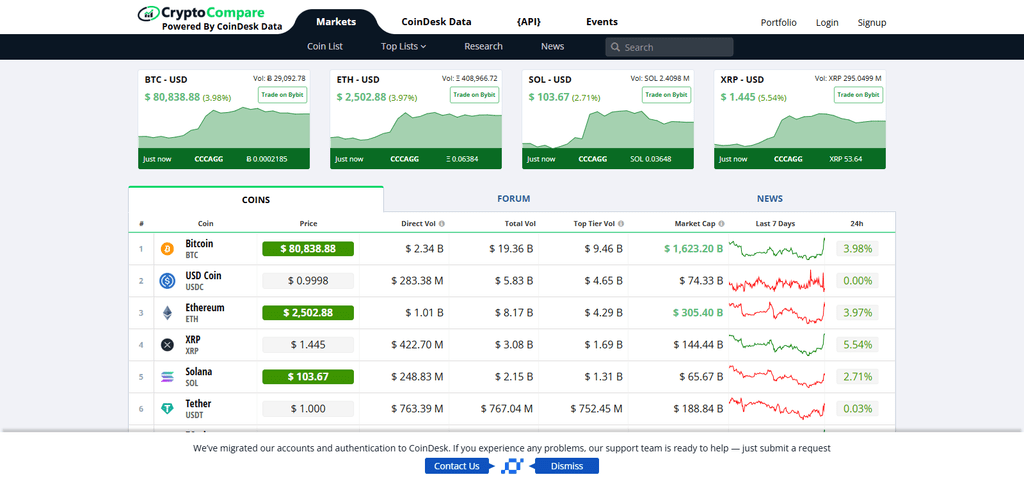Open News in sub-navigation
Image resolution: width=1024 pixels, height=490 pixels.
point(552,46)
